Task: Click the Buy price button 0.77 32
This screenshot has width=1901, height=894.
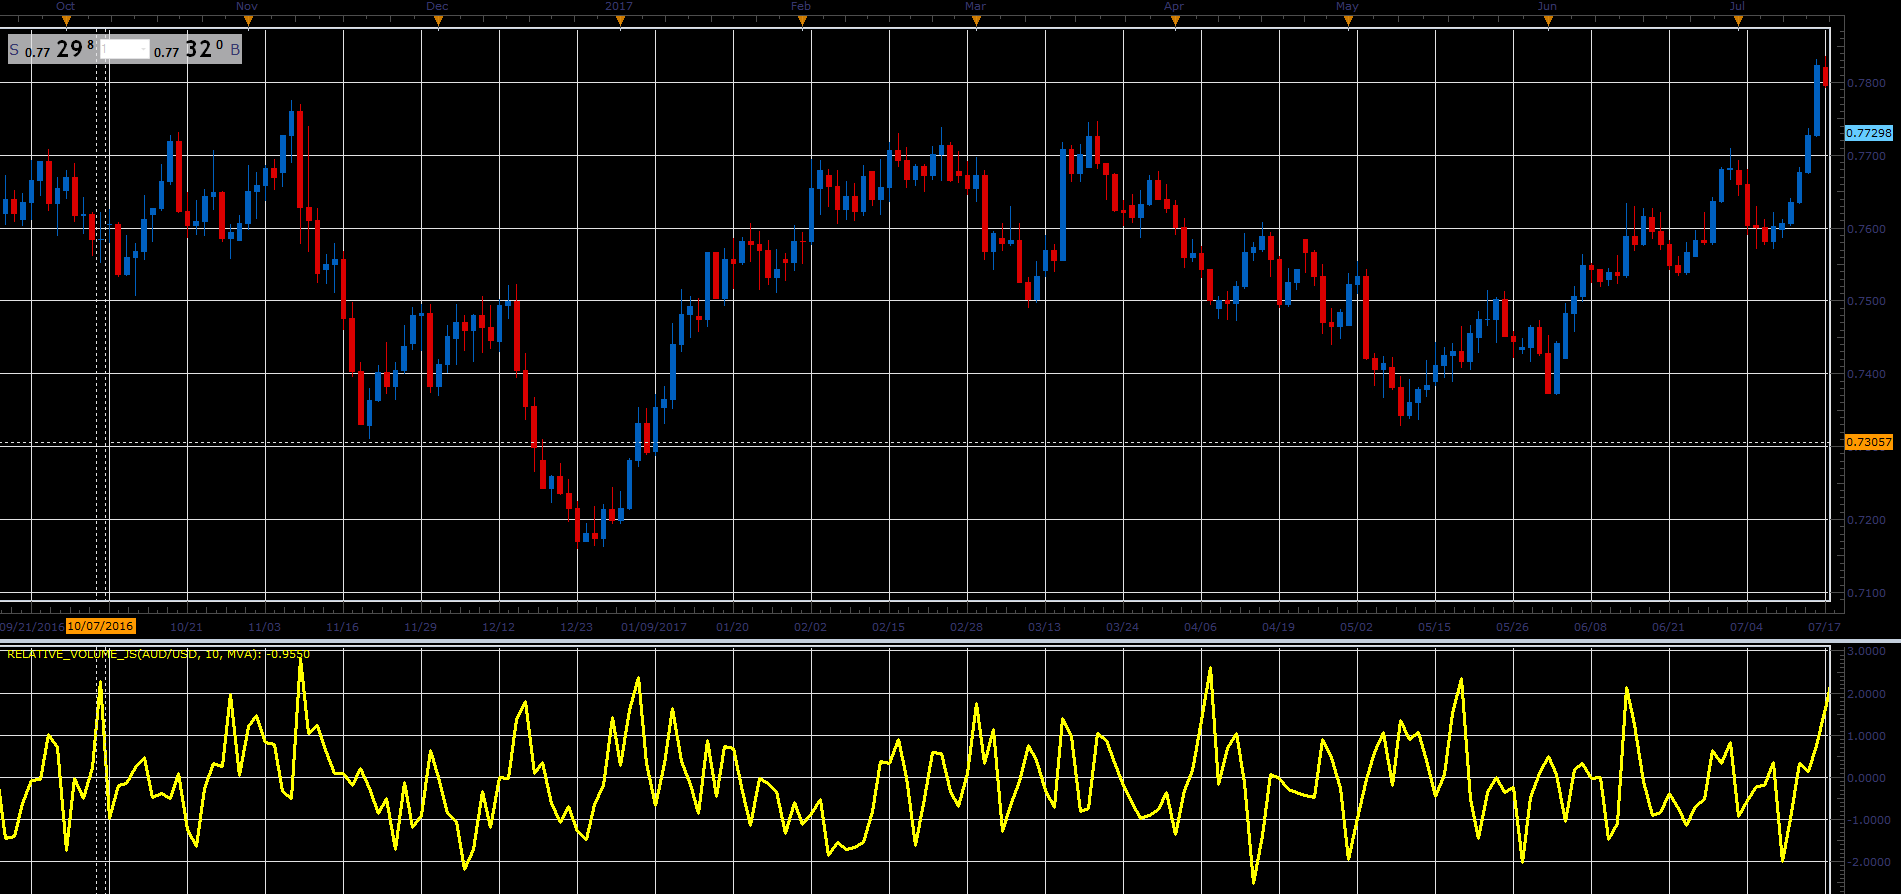Action: click(x=197, y=49)
